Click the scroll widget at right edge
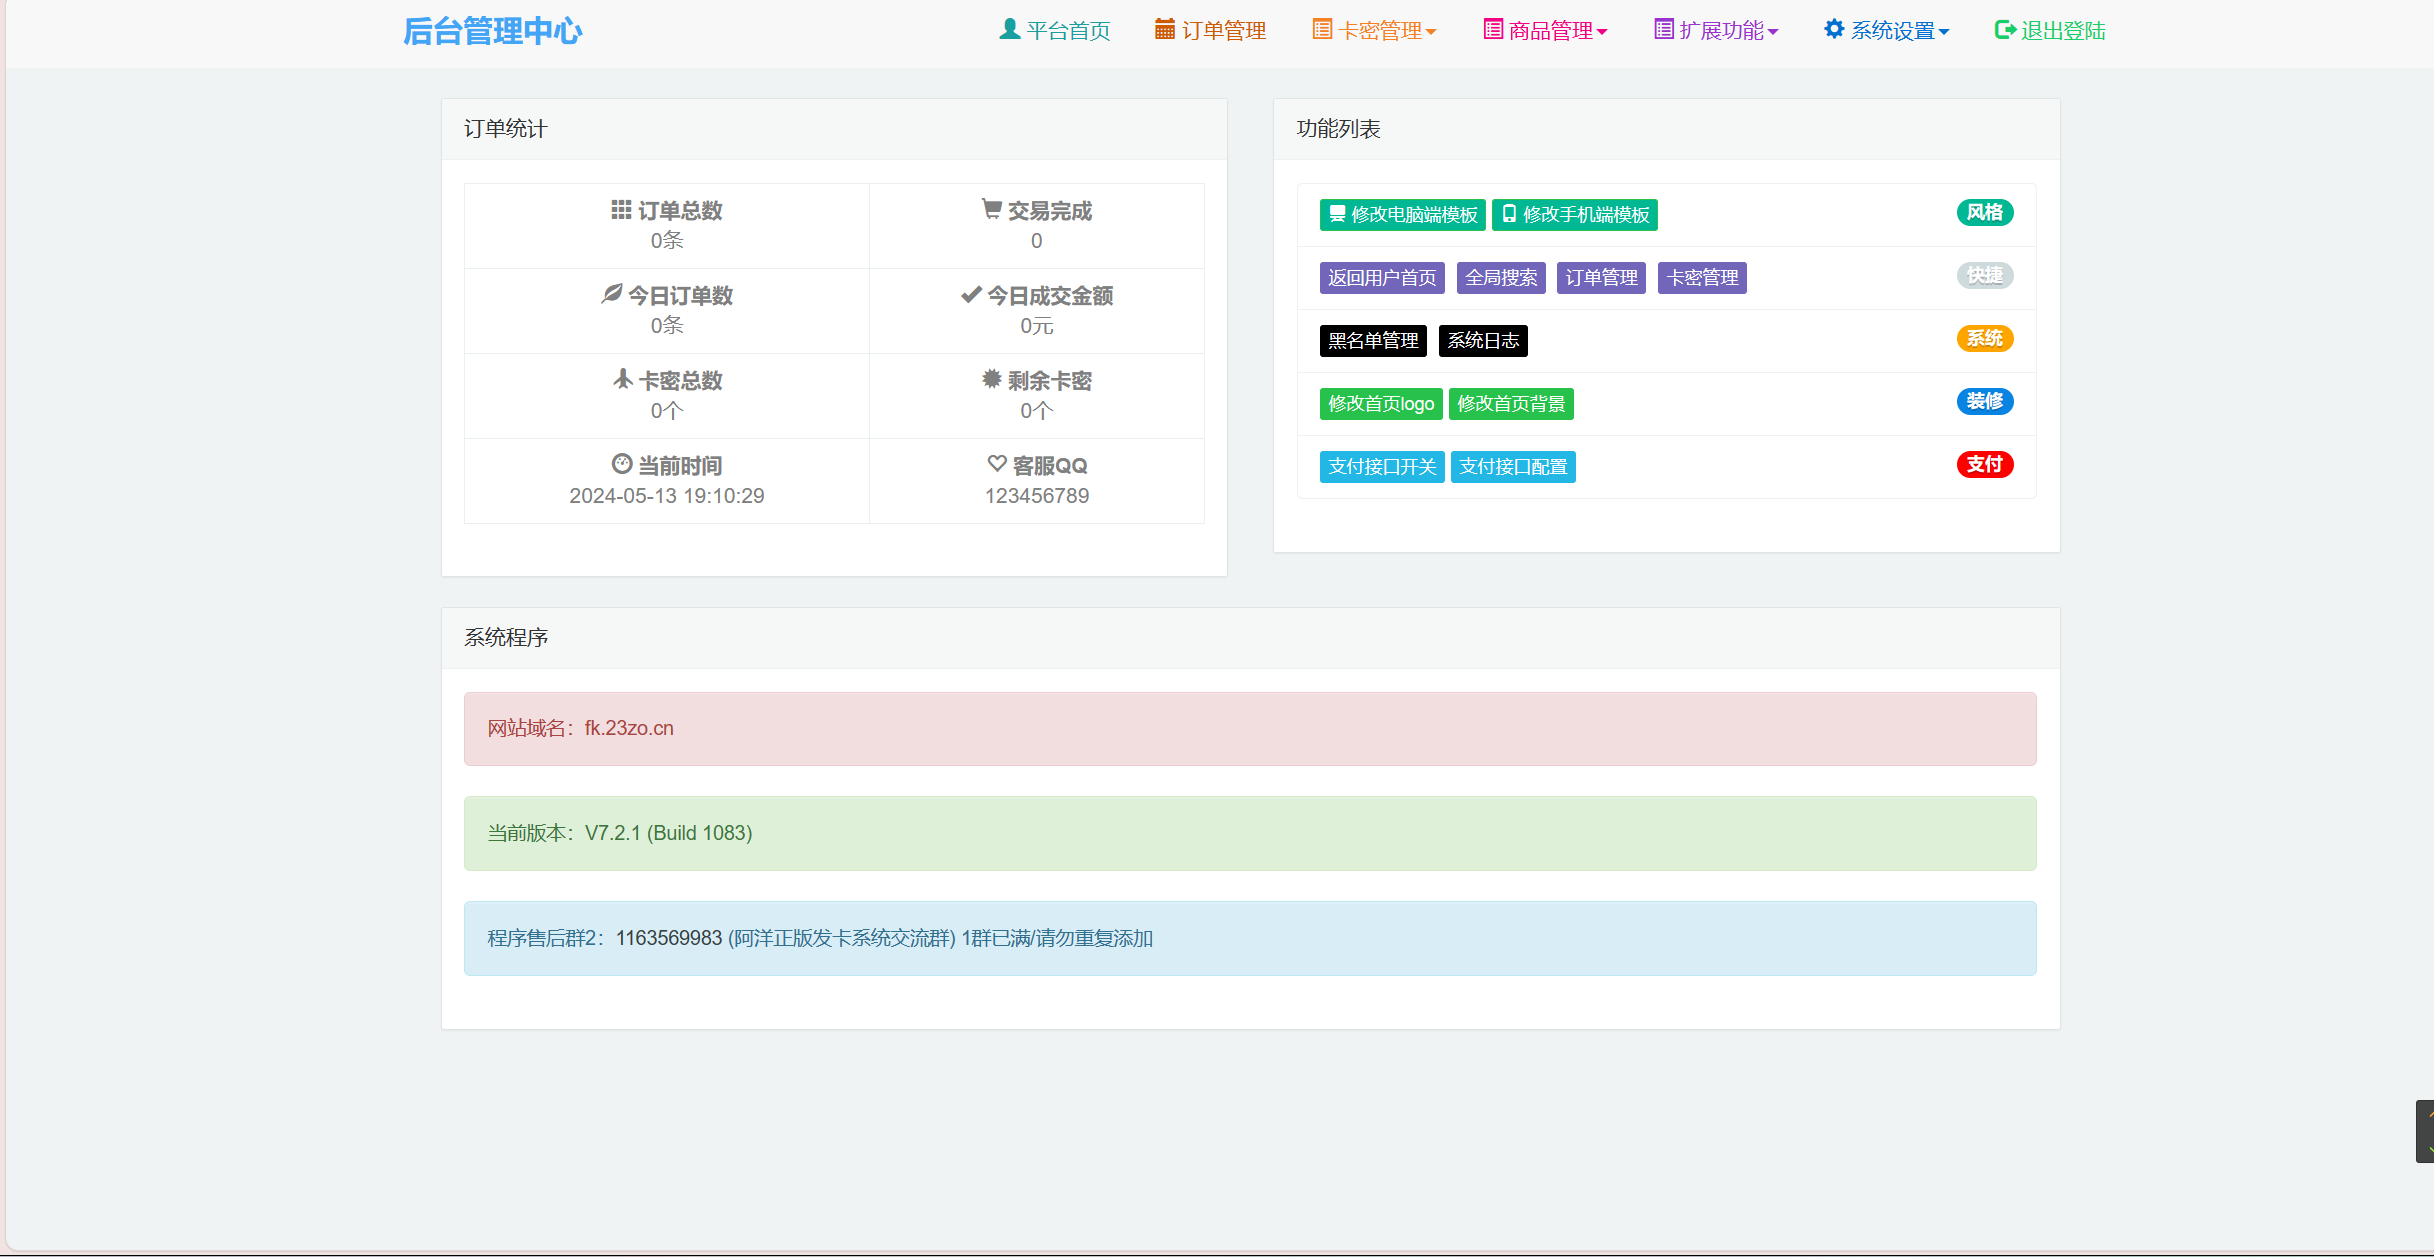Viewport: 2434px width, 1257px height. point(2425,1131)
